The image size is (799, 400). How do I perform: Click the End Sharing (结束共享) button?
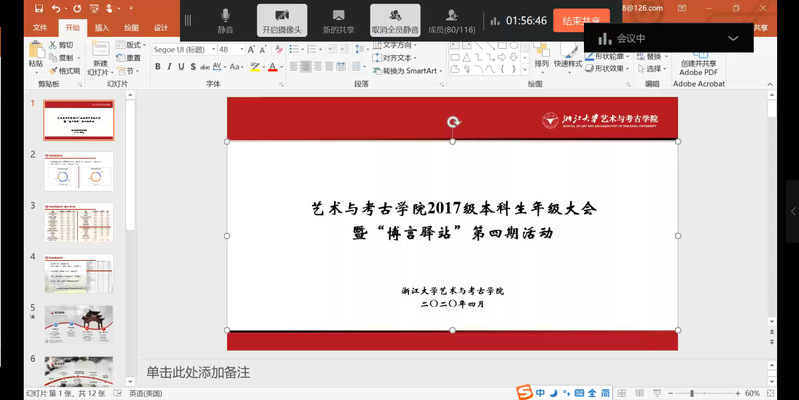tap(581, 20)
